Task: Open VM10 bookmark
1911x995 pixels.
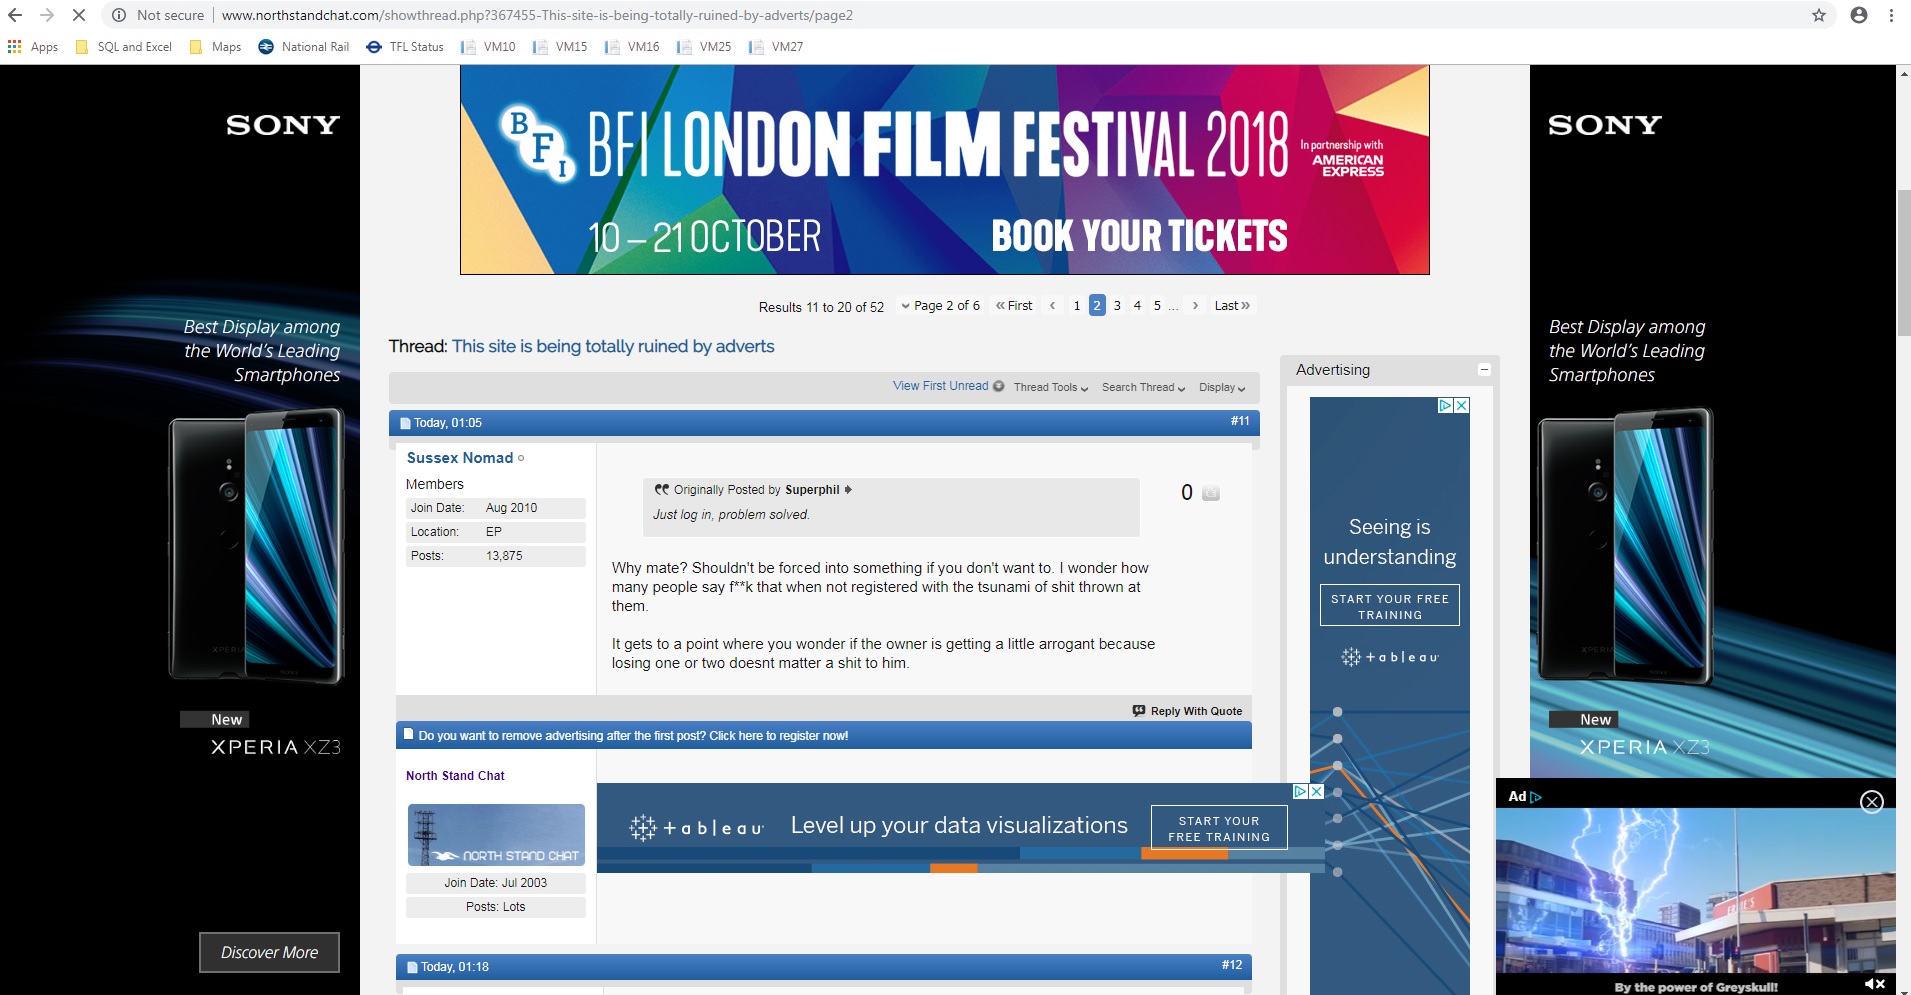Action: coord(488,47)
